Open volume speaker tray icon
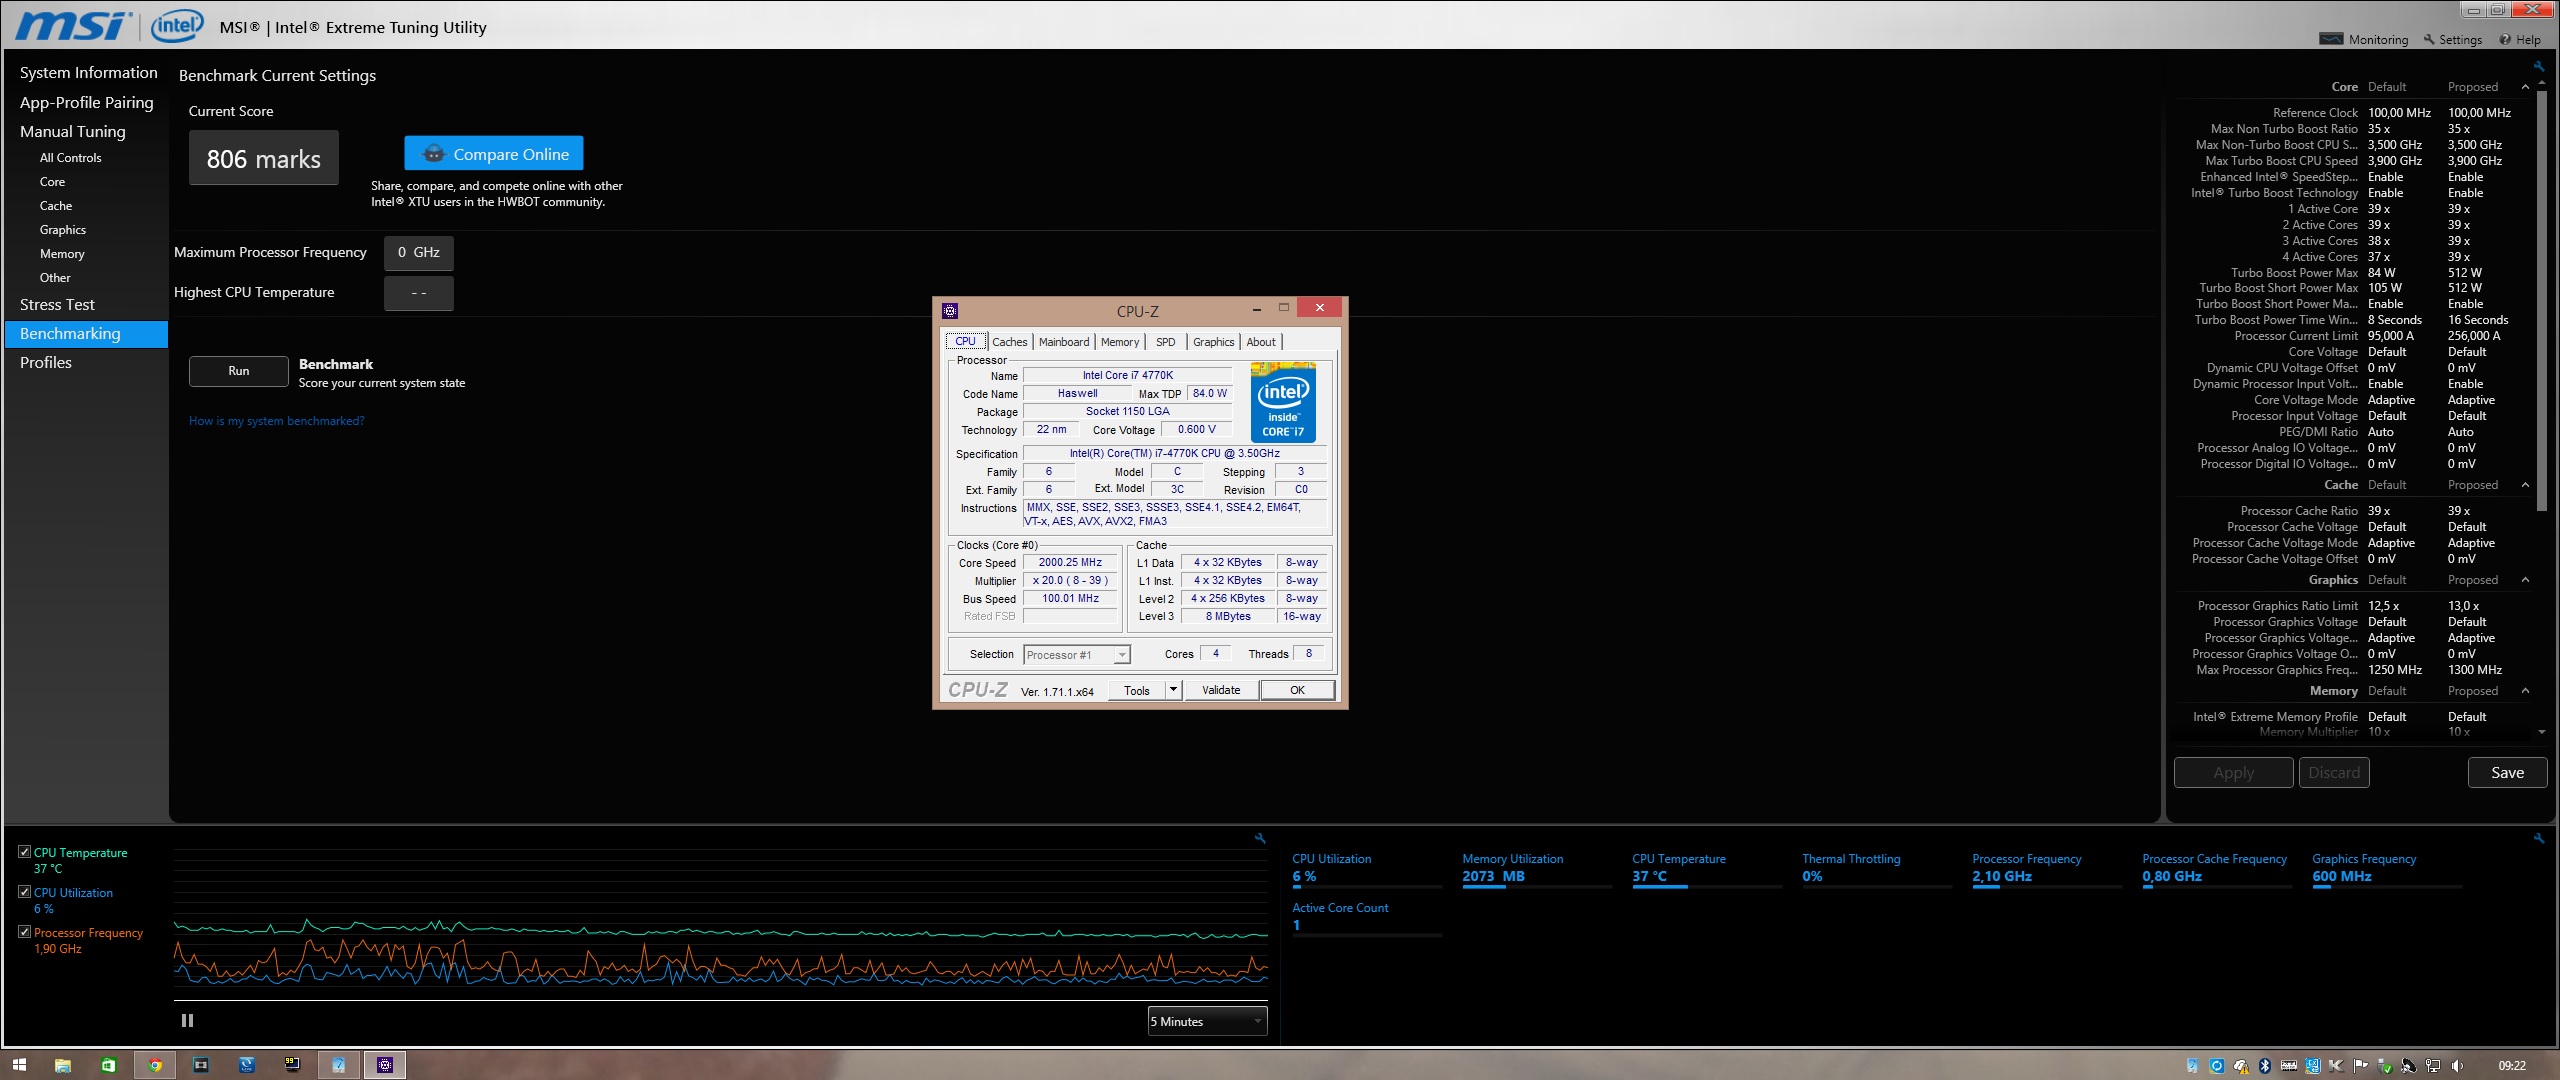 [x=2457, y=1065]
